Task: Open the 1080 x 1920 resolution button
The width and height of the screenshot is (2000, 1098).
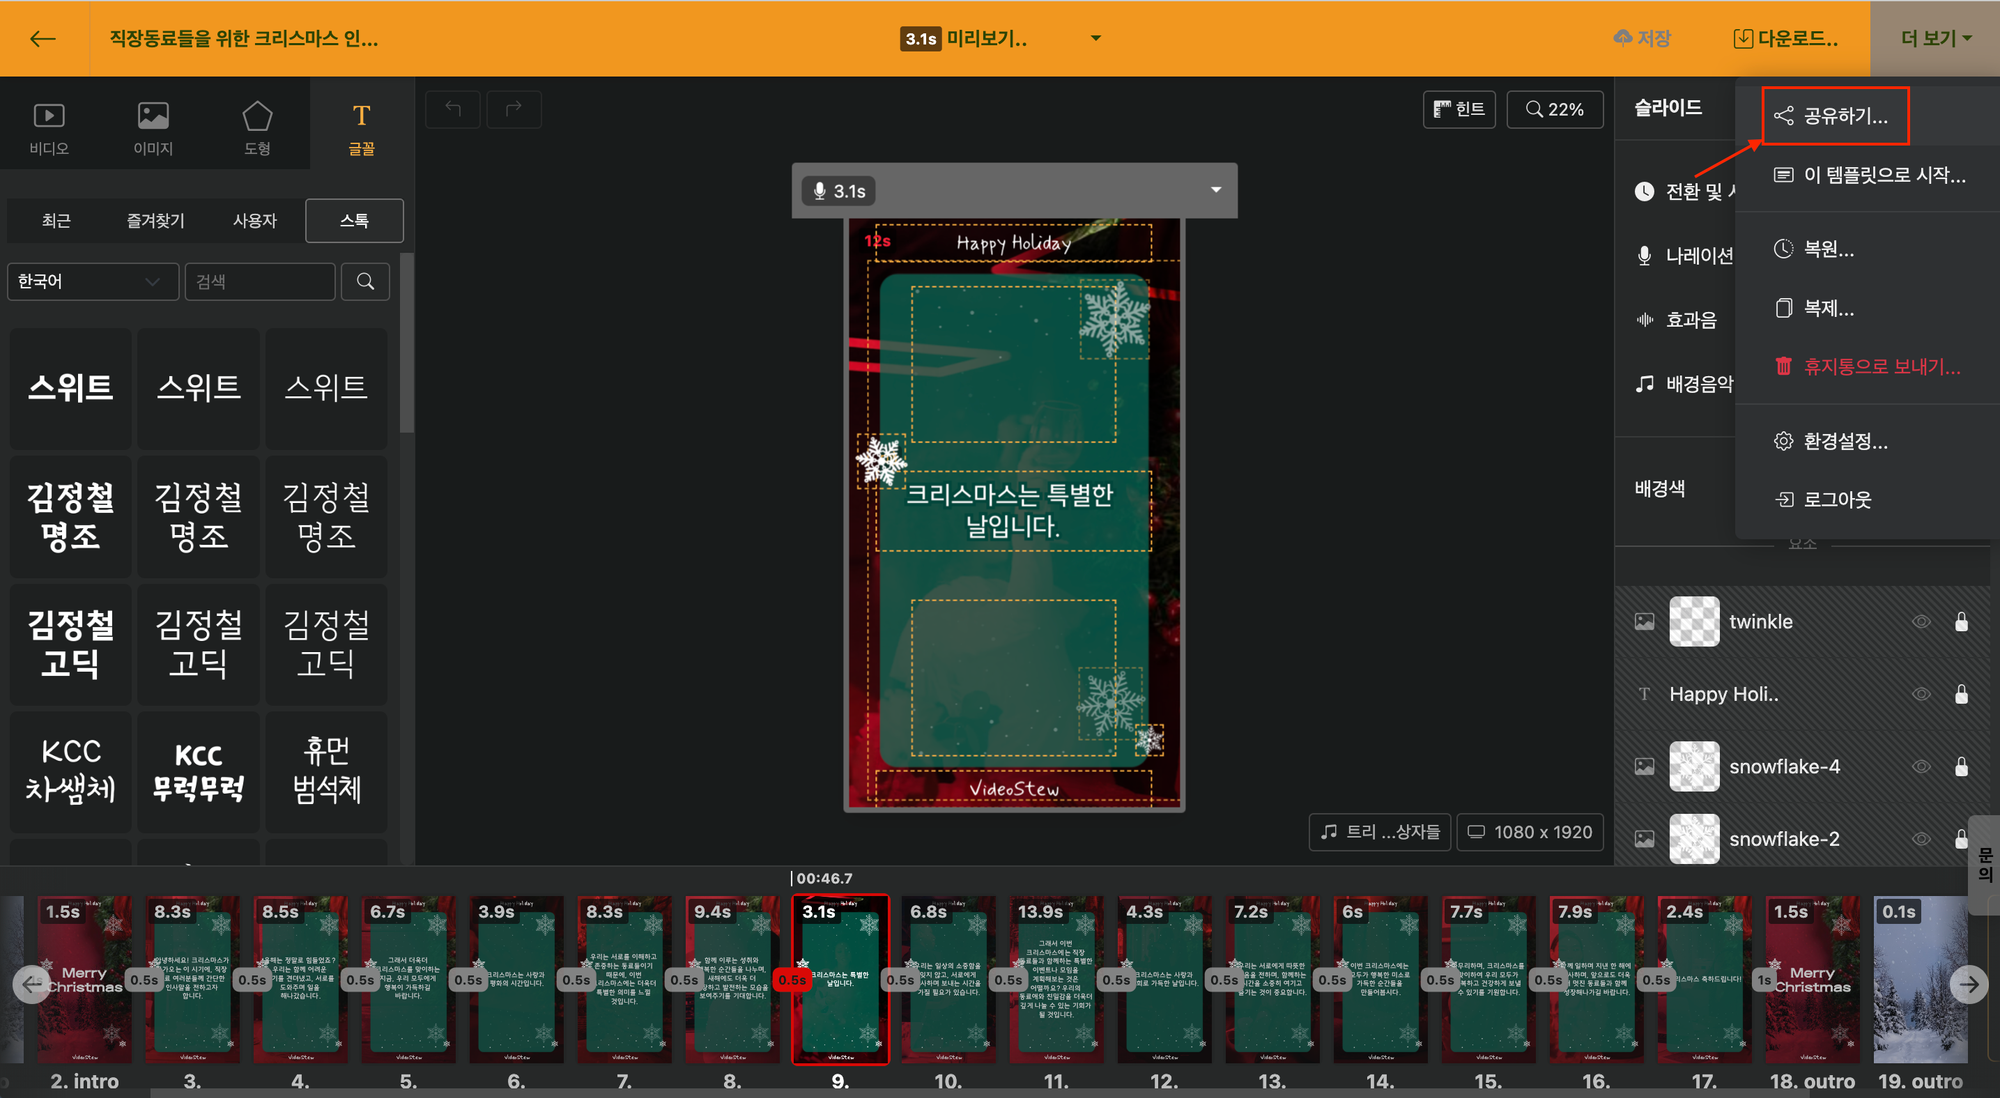Action: [1530, 832]
